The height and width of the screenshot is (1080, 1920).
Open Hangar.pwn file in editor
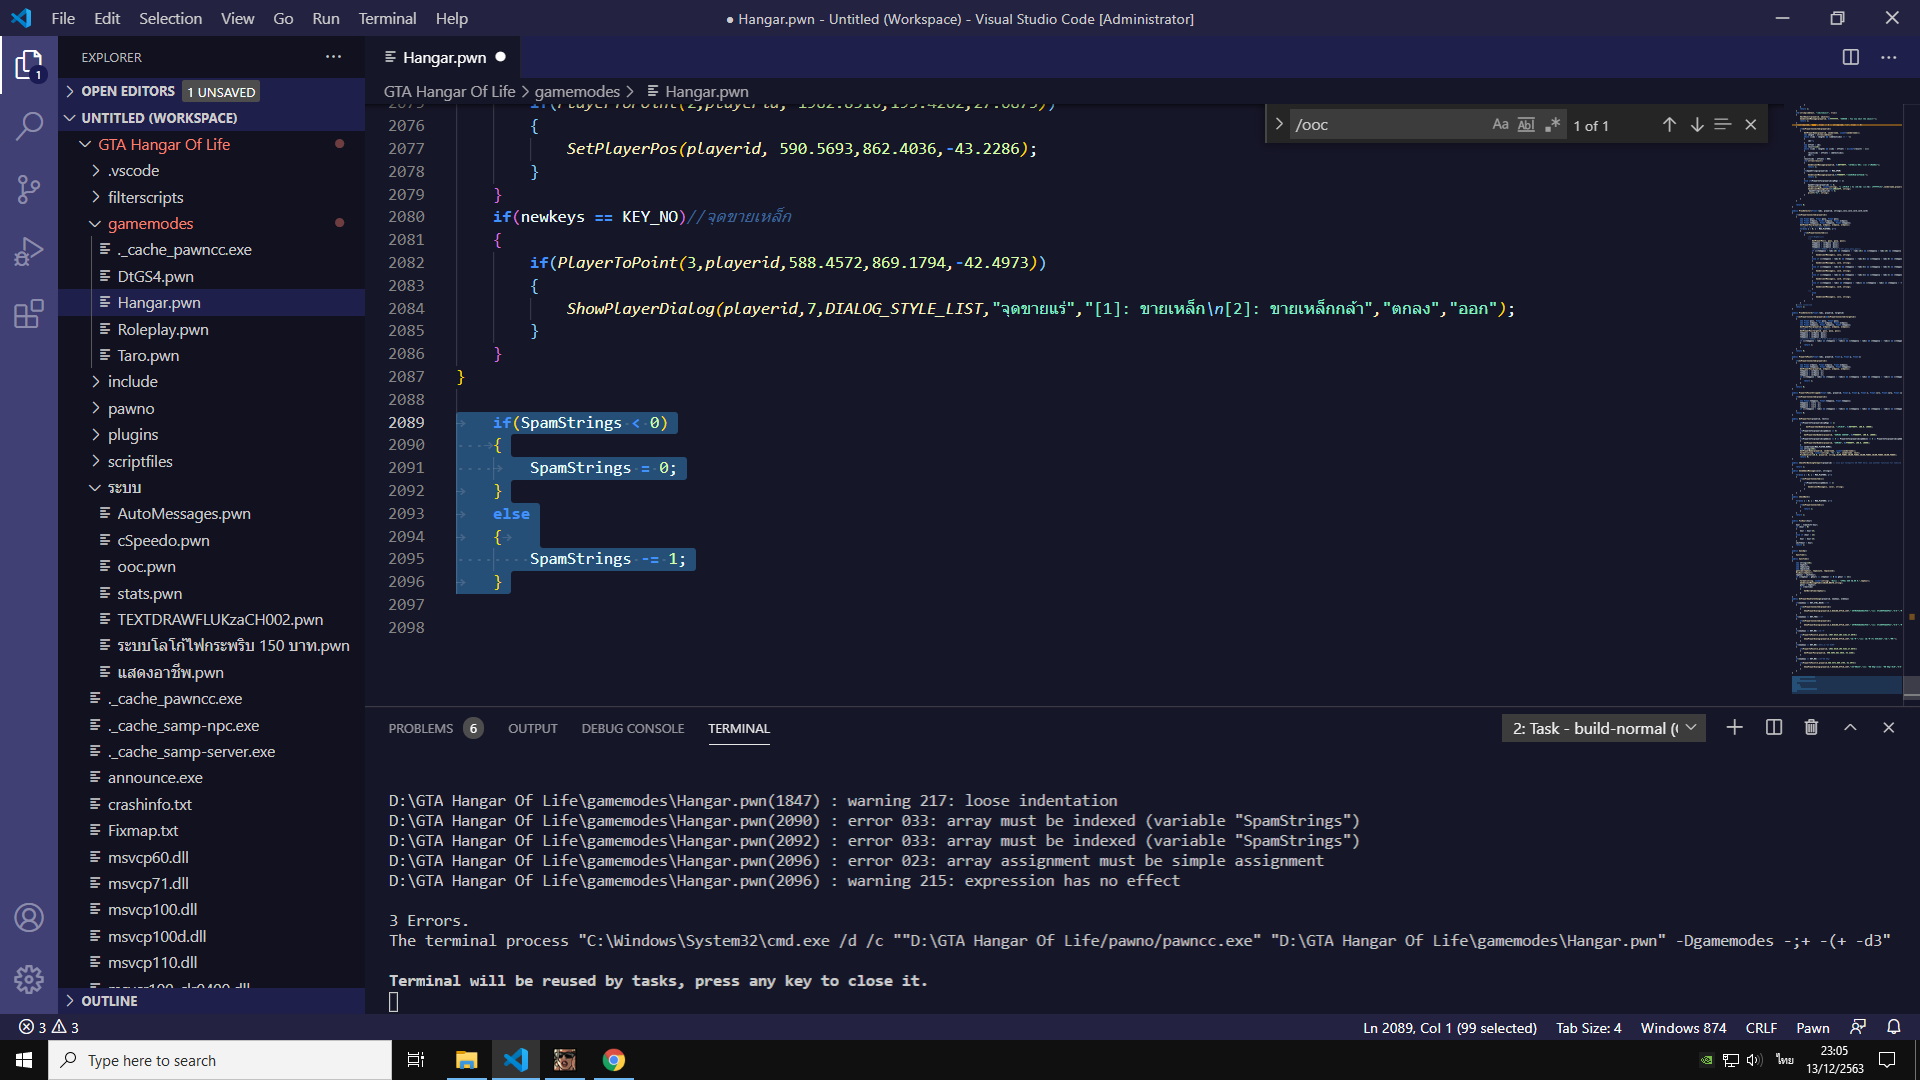point(160,302)
